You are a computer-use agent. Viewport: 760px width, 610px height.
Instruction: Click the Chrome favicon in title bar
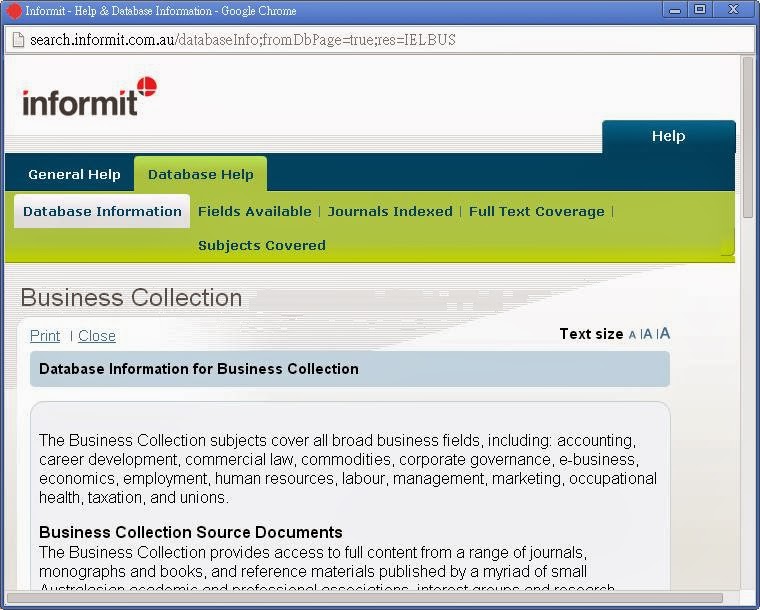[14, 11]
